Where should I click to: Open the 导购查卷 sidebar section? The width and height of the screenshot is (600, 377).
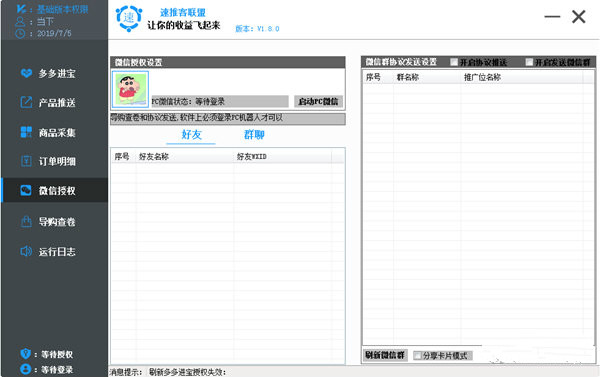54,222
